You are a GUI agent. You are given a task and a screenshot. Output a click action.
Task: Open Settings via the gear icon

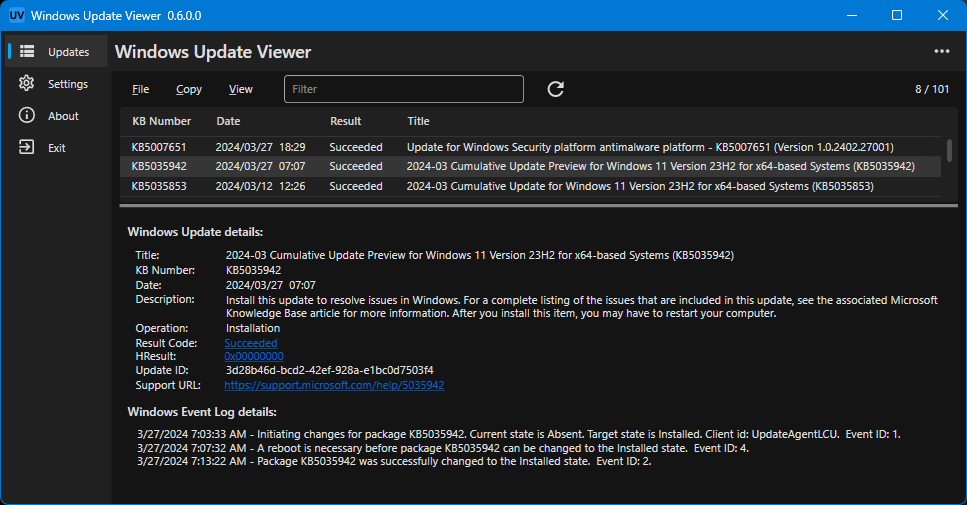tap(27, 84)
